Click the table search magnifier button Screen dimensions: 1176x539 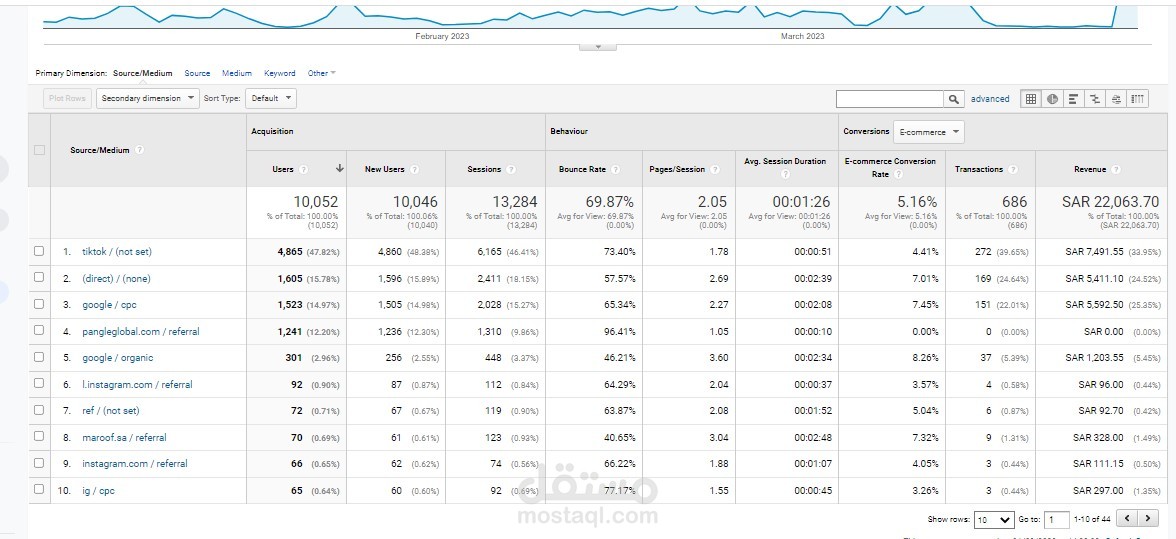tap(953, 99)
